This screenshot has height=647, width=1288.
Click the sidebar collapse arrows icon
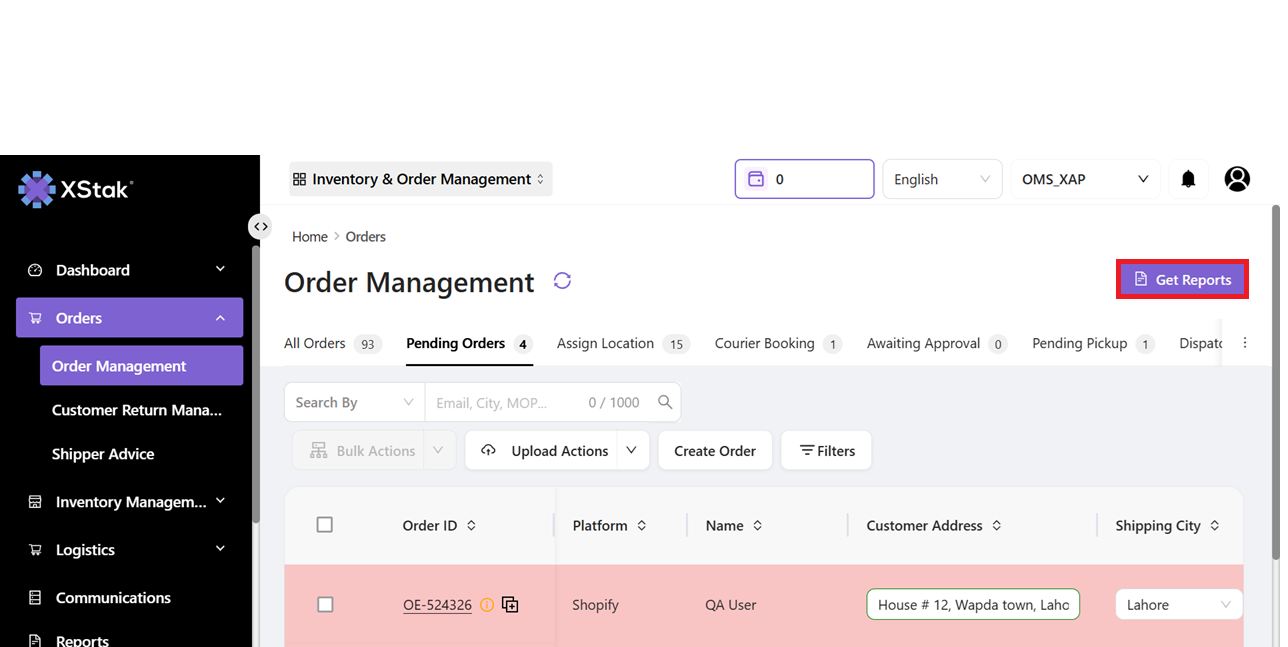point(260,227)
